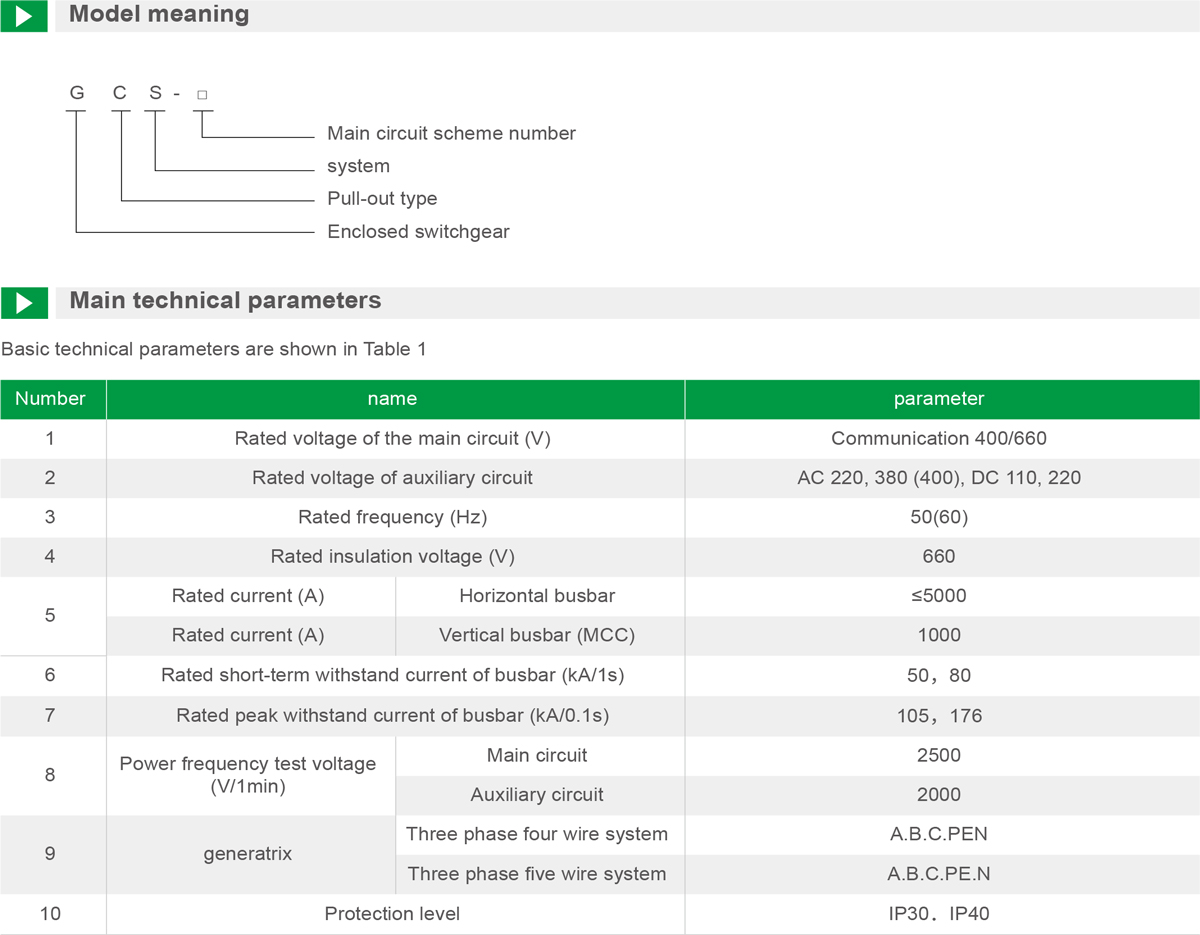Select the Three phase five wire system cell
Image resolution: width=1200 pixels, height=935 pixels.
(x=537, y=874)
